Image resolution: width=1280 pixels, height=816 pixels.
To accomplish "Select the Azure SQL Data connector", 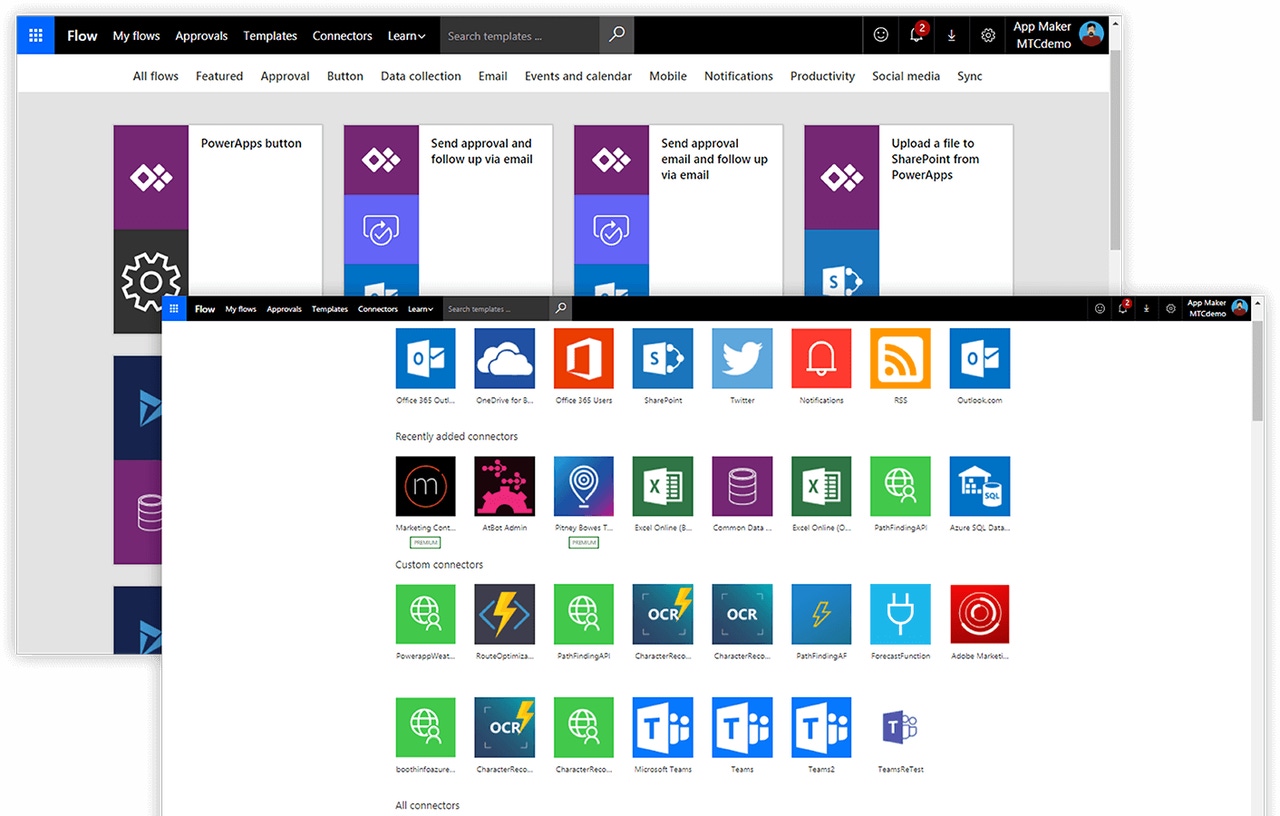I will pos(979,486).
